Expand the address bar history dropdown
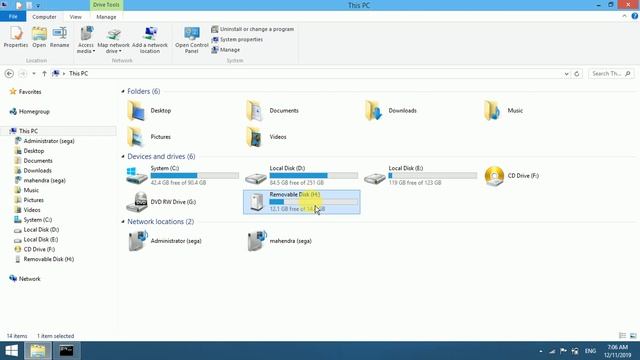Viewport: 640px width, 360px height. point(567,74)
